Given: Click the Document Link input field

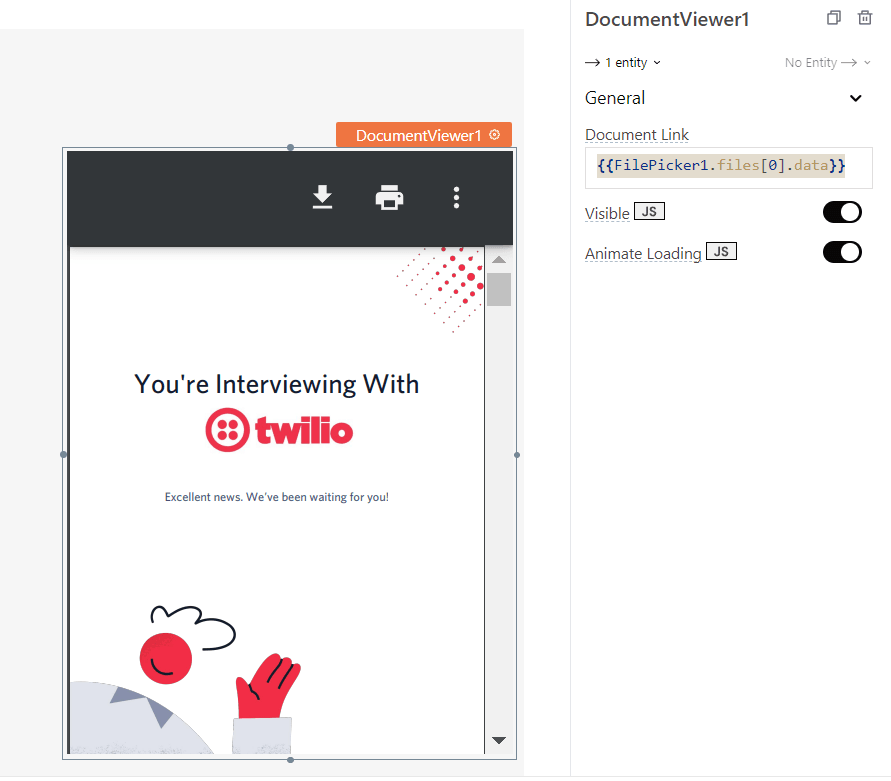Looking at the screenshot, I should coord(728,166).
